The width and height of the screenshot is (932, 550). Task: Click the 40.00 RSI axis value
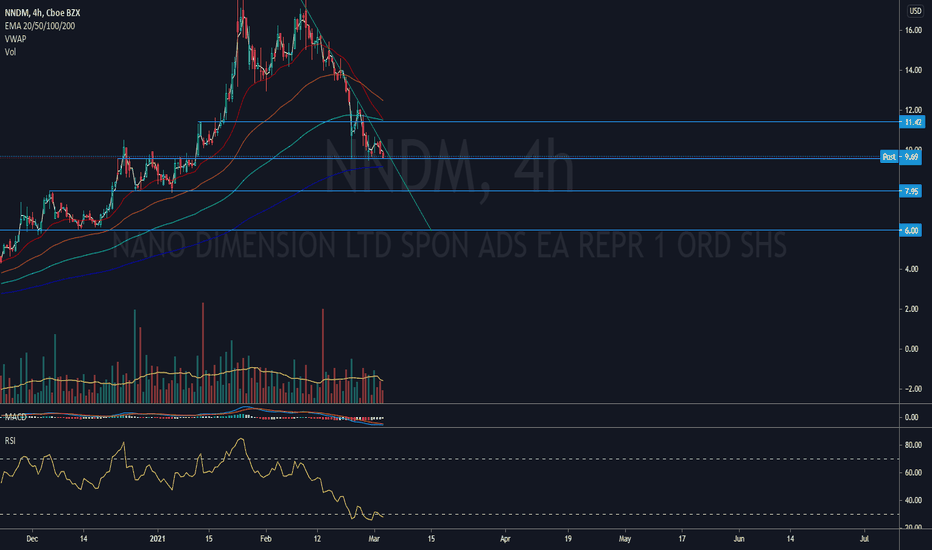coord(913,500)
